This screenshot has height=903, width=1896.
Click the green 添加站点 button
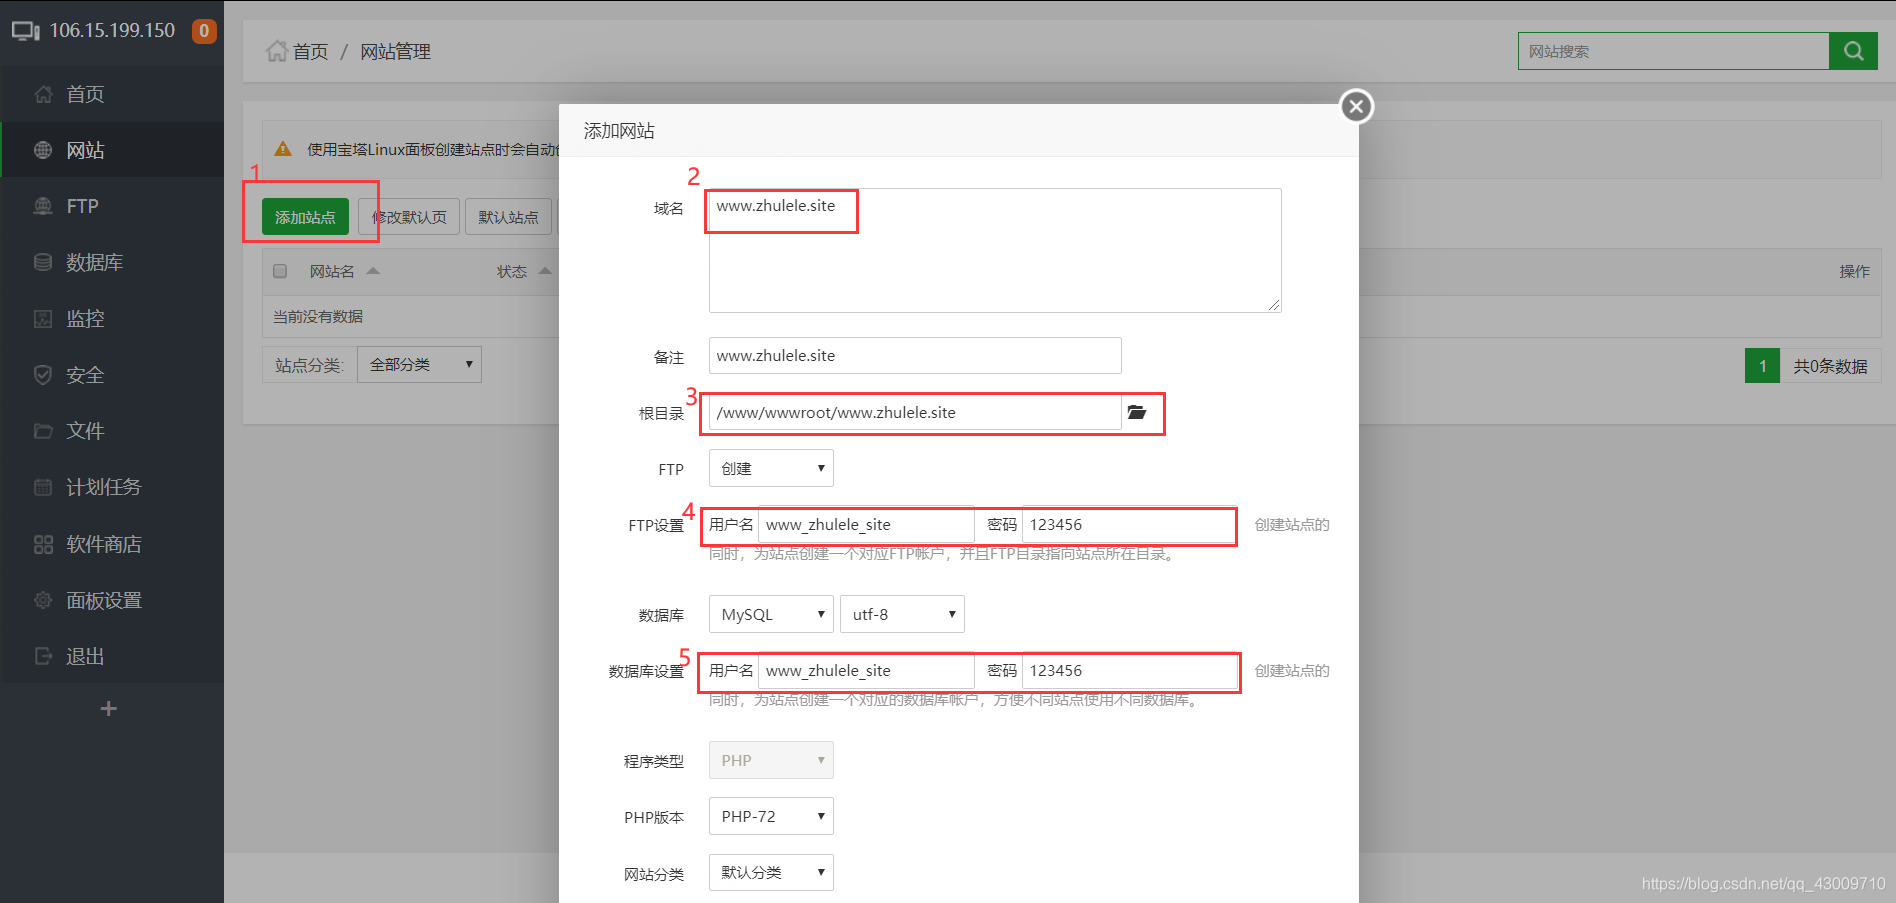305,217
